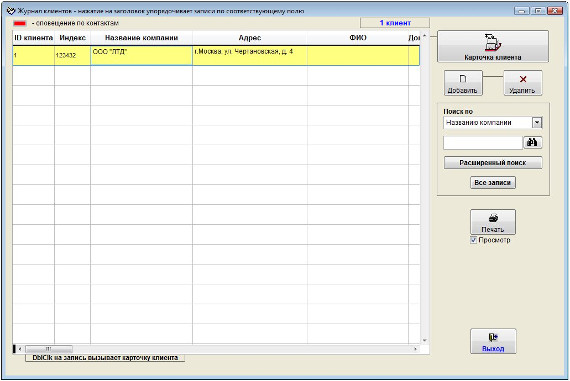Viewport: 570px width, 381px height.
Task: Click the vertical scrollbar up arrow
Action: tap(424, 36)
